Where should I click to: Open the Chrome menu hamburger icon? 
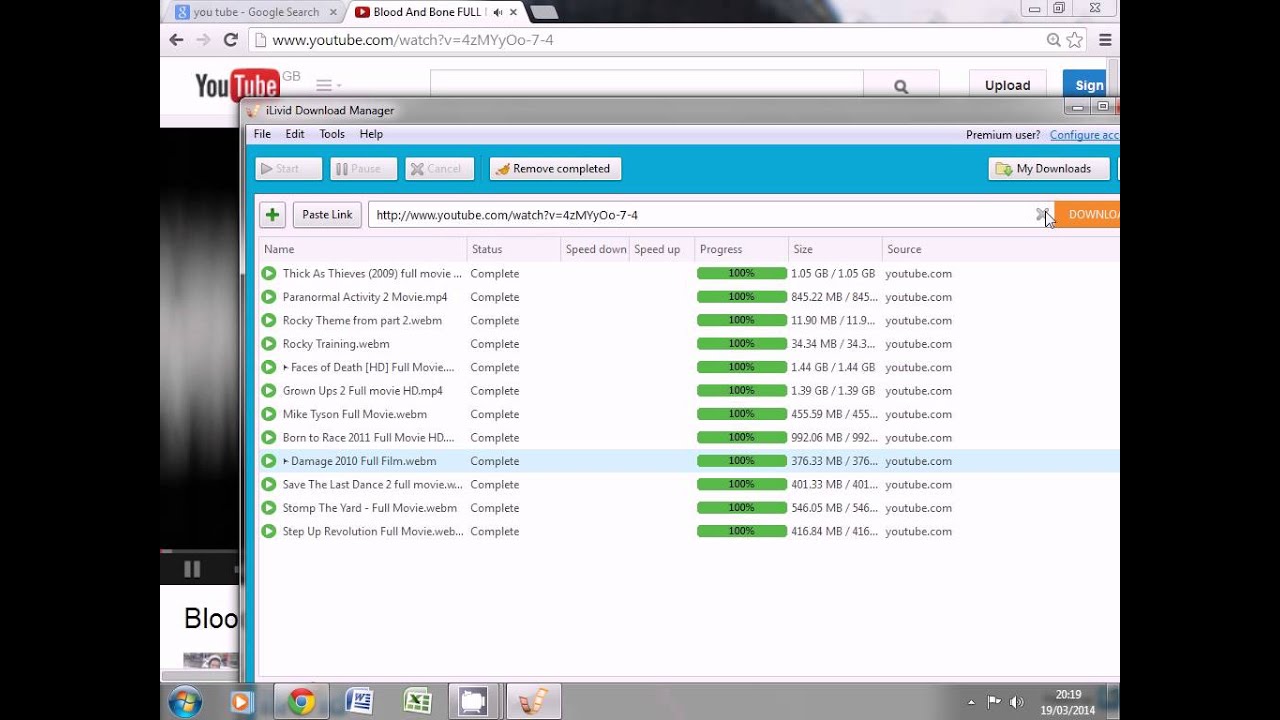(1105, 40)
